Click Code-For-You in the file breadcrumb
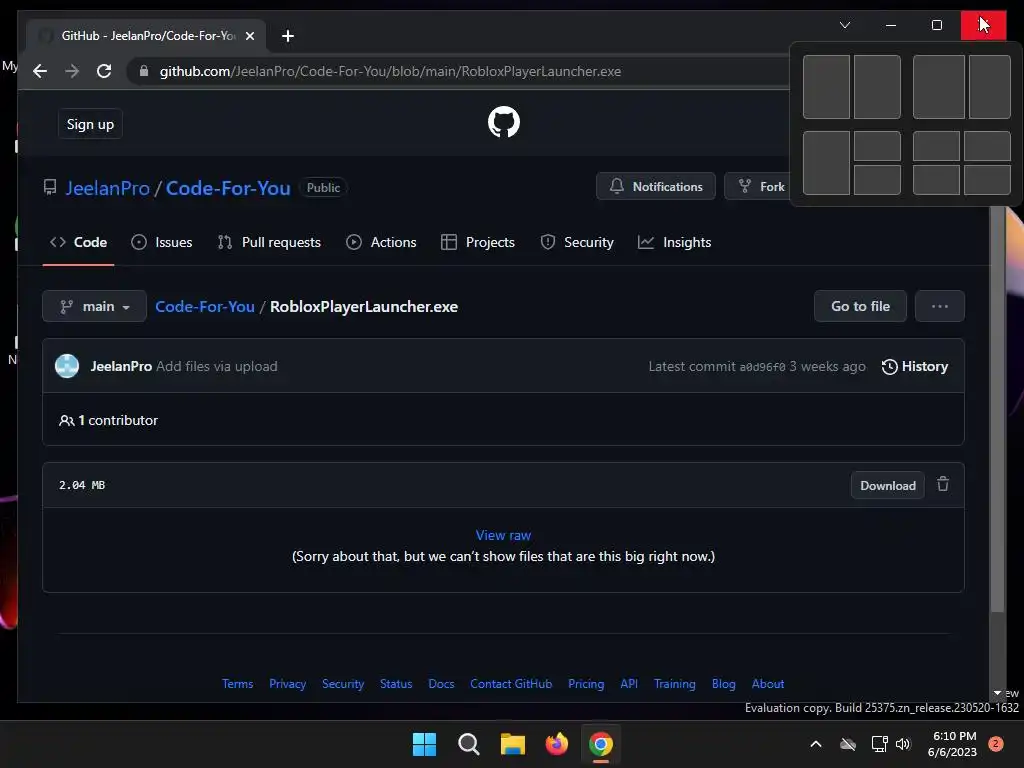 point(204,307)
